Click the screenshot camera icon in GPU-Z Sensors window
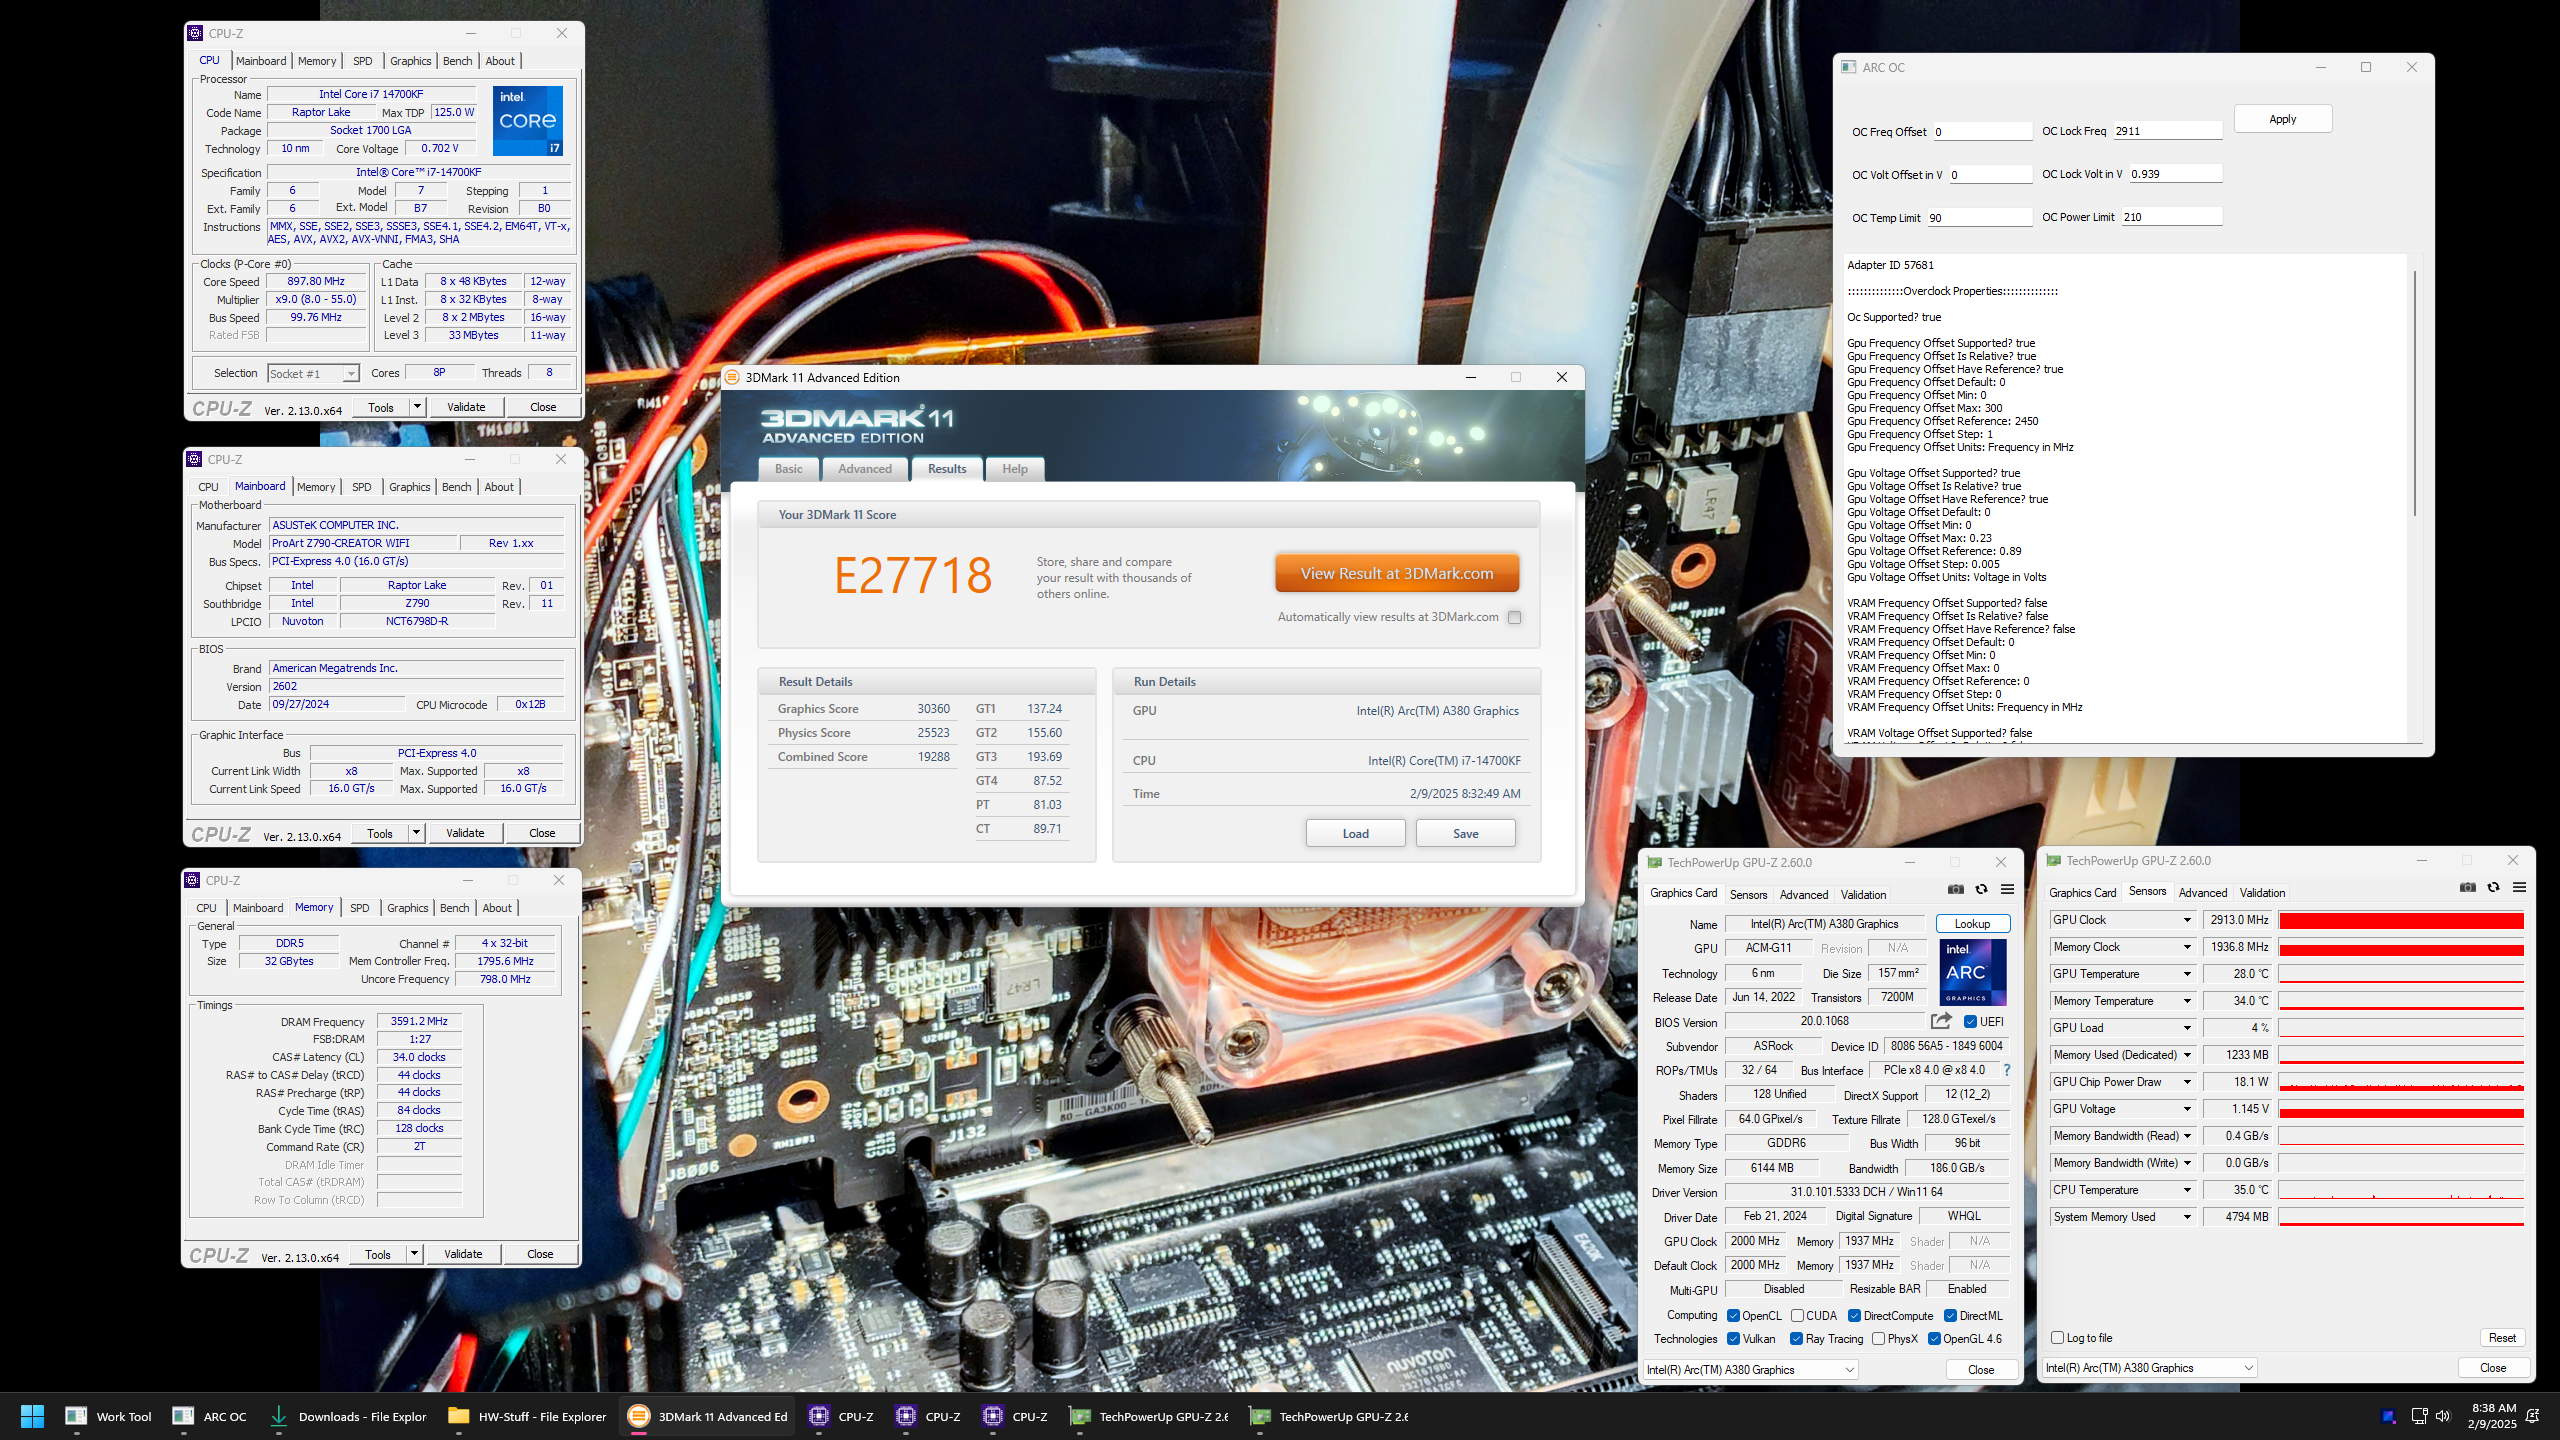This screenshot has width=2560, height=1440. click(x=2467, y=887)
